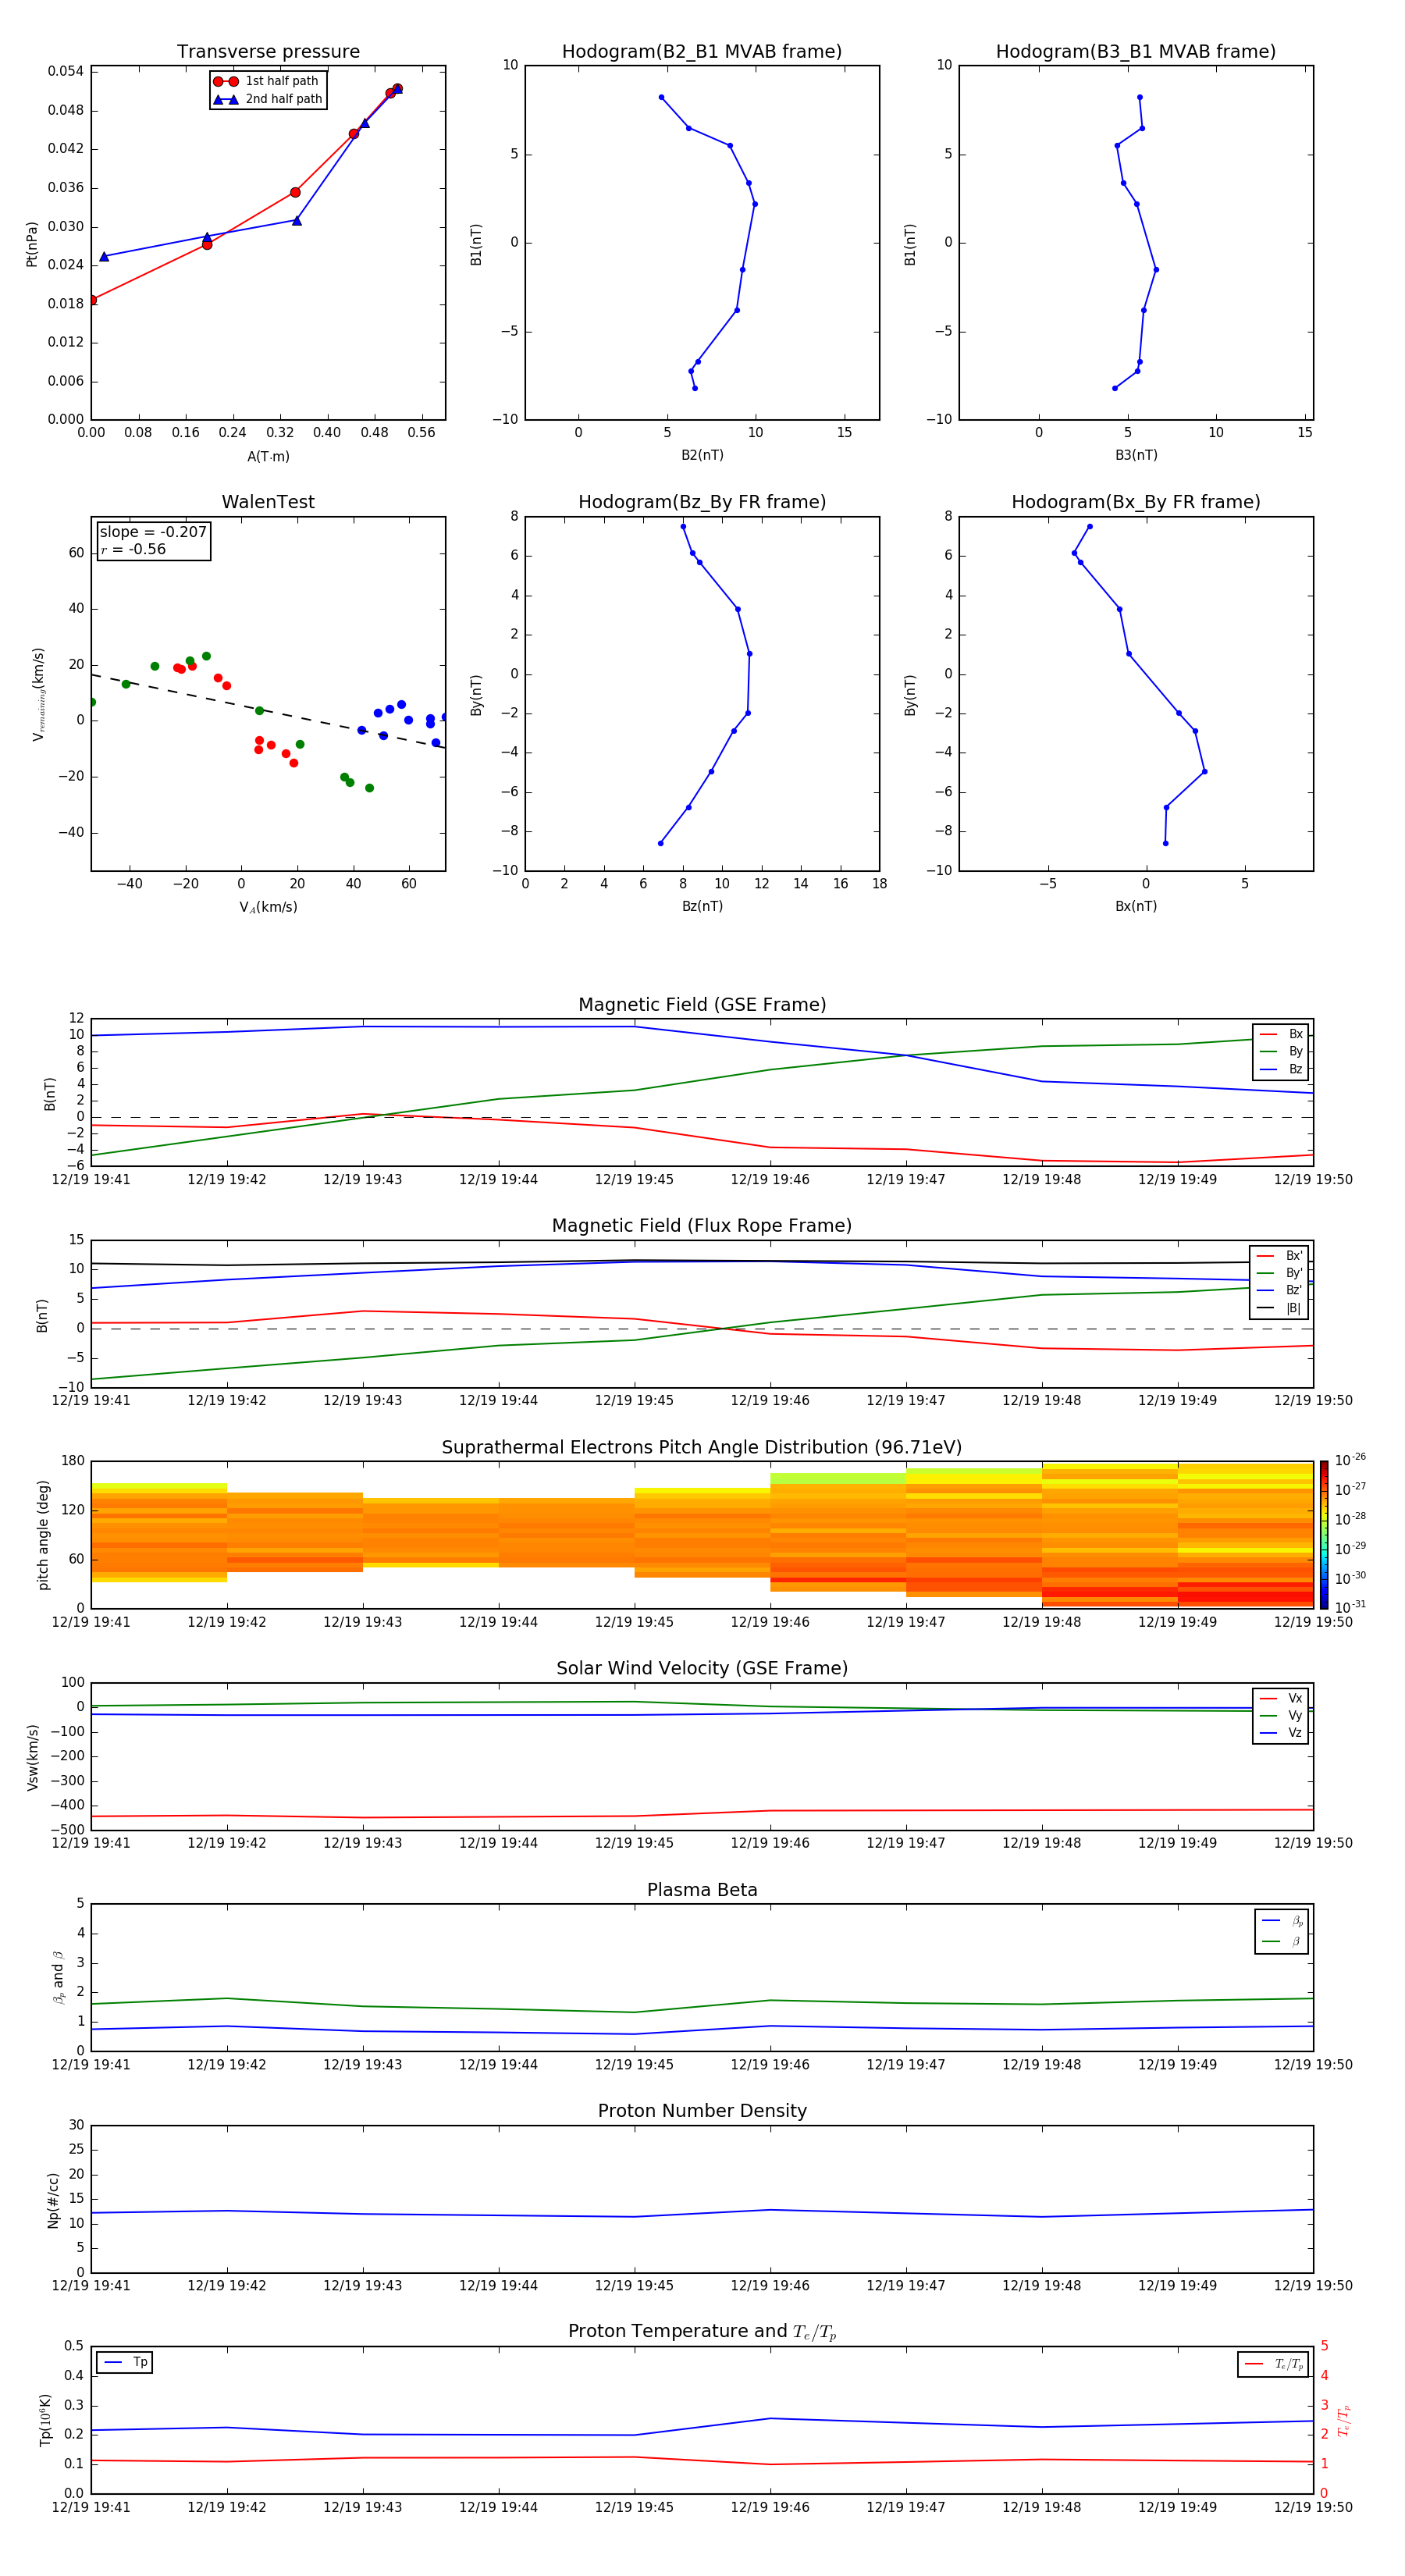Click the "WalenTest" plot title
The width and height of the screenshot is (1405, 2576).
268,502
